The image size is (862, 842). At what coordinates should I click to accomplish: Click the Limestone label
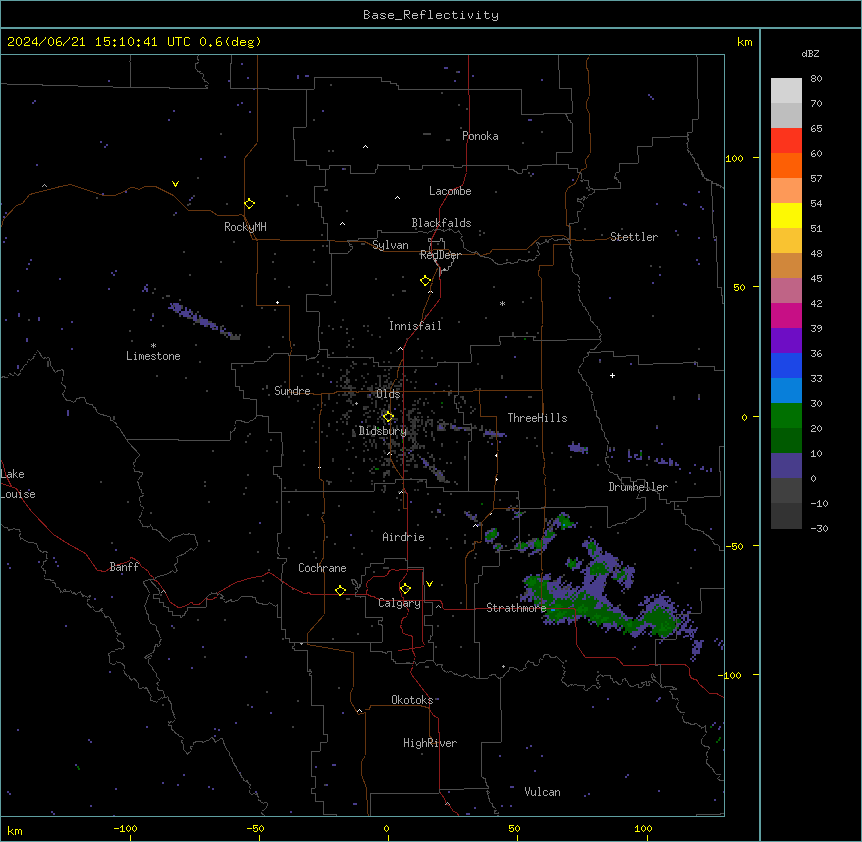tap(153, 356)
